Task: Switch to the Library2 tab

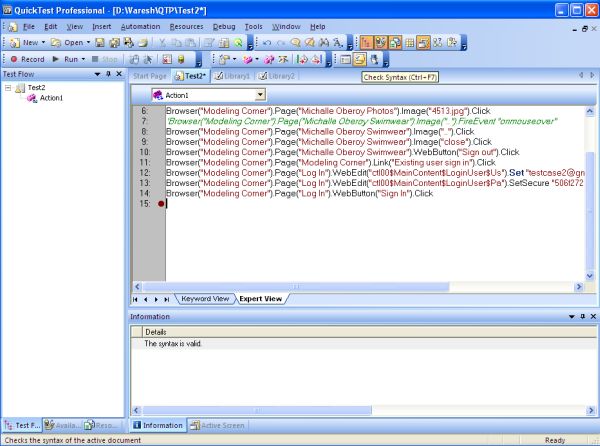Action: pyautogui.click(x=277, y=76)
